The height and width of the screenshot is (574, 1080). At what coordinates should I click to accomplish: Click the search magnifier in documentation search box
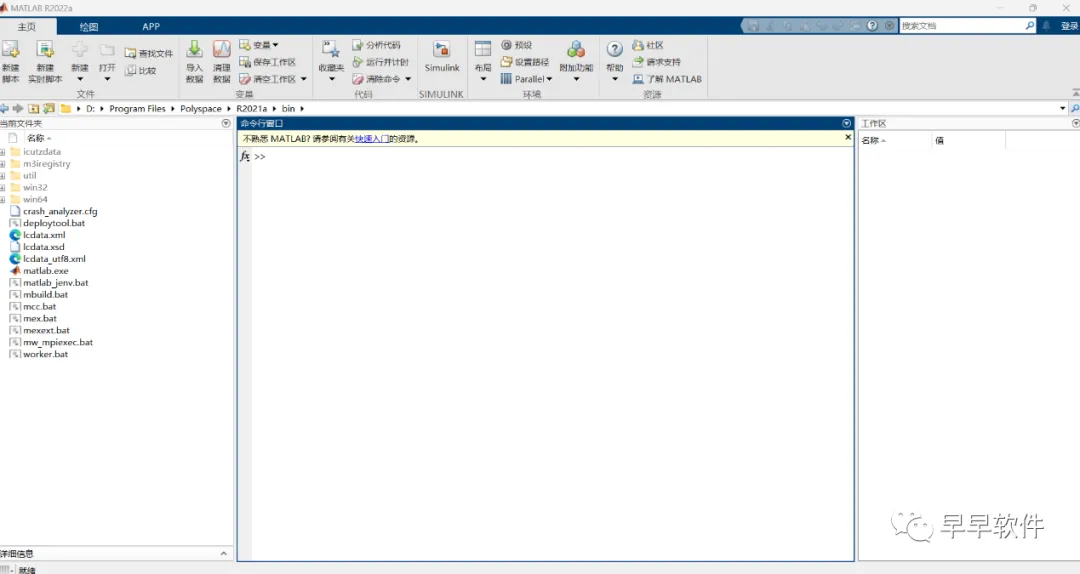coord(1030,25)
